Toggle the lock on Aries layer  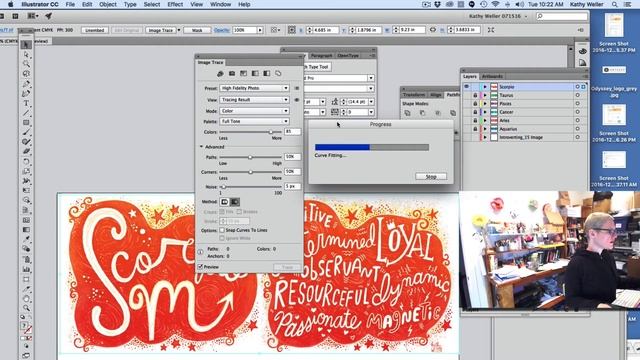475,121
